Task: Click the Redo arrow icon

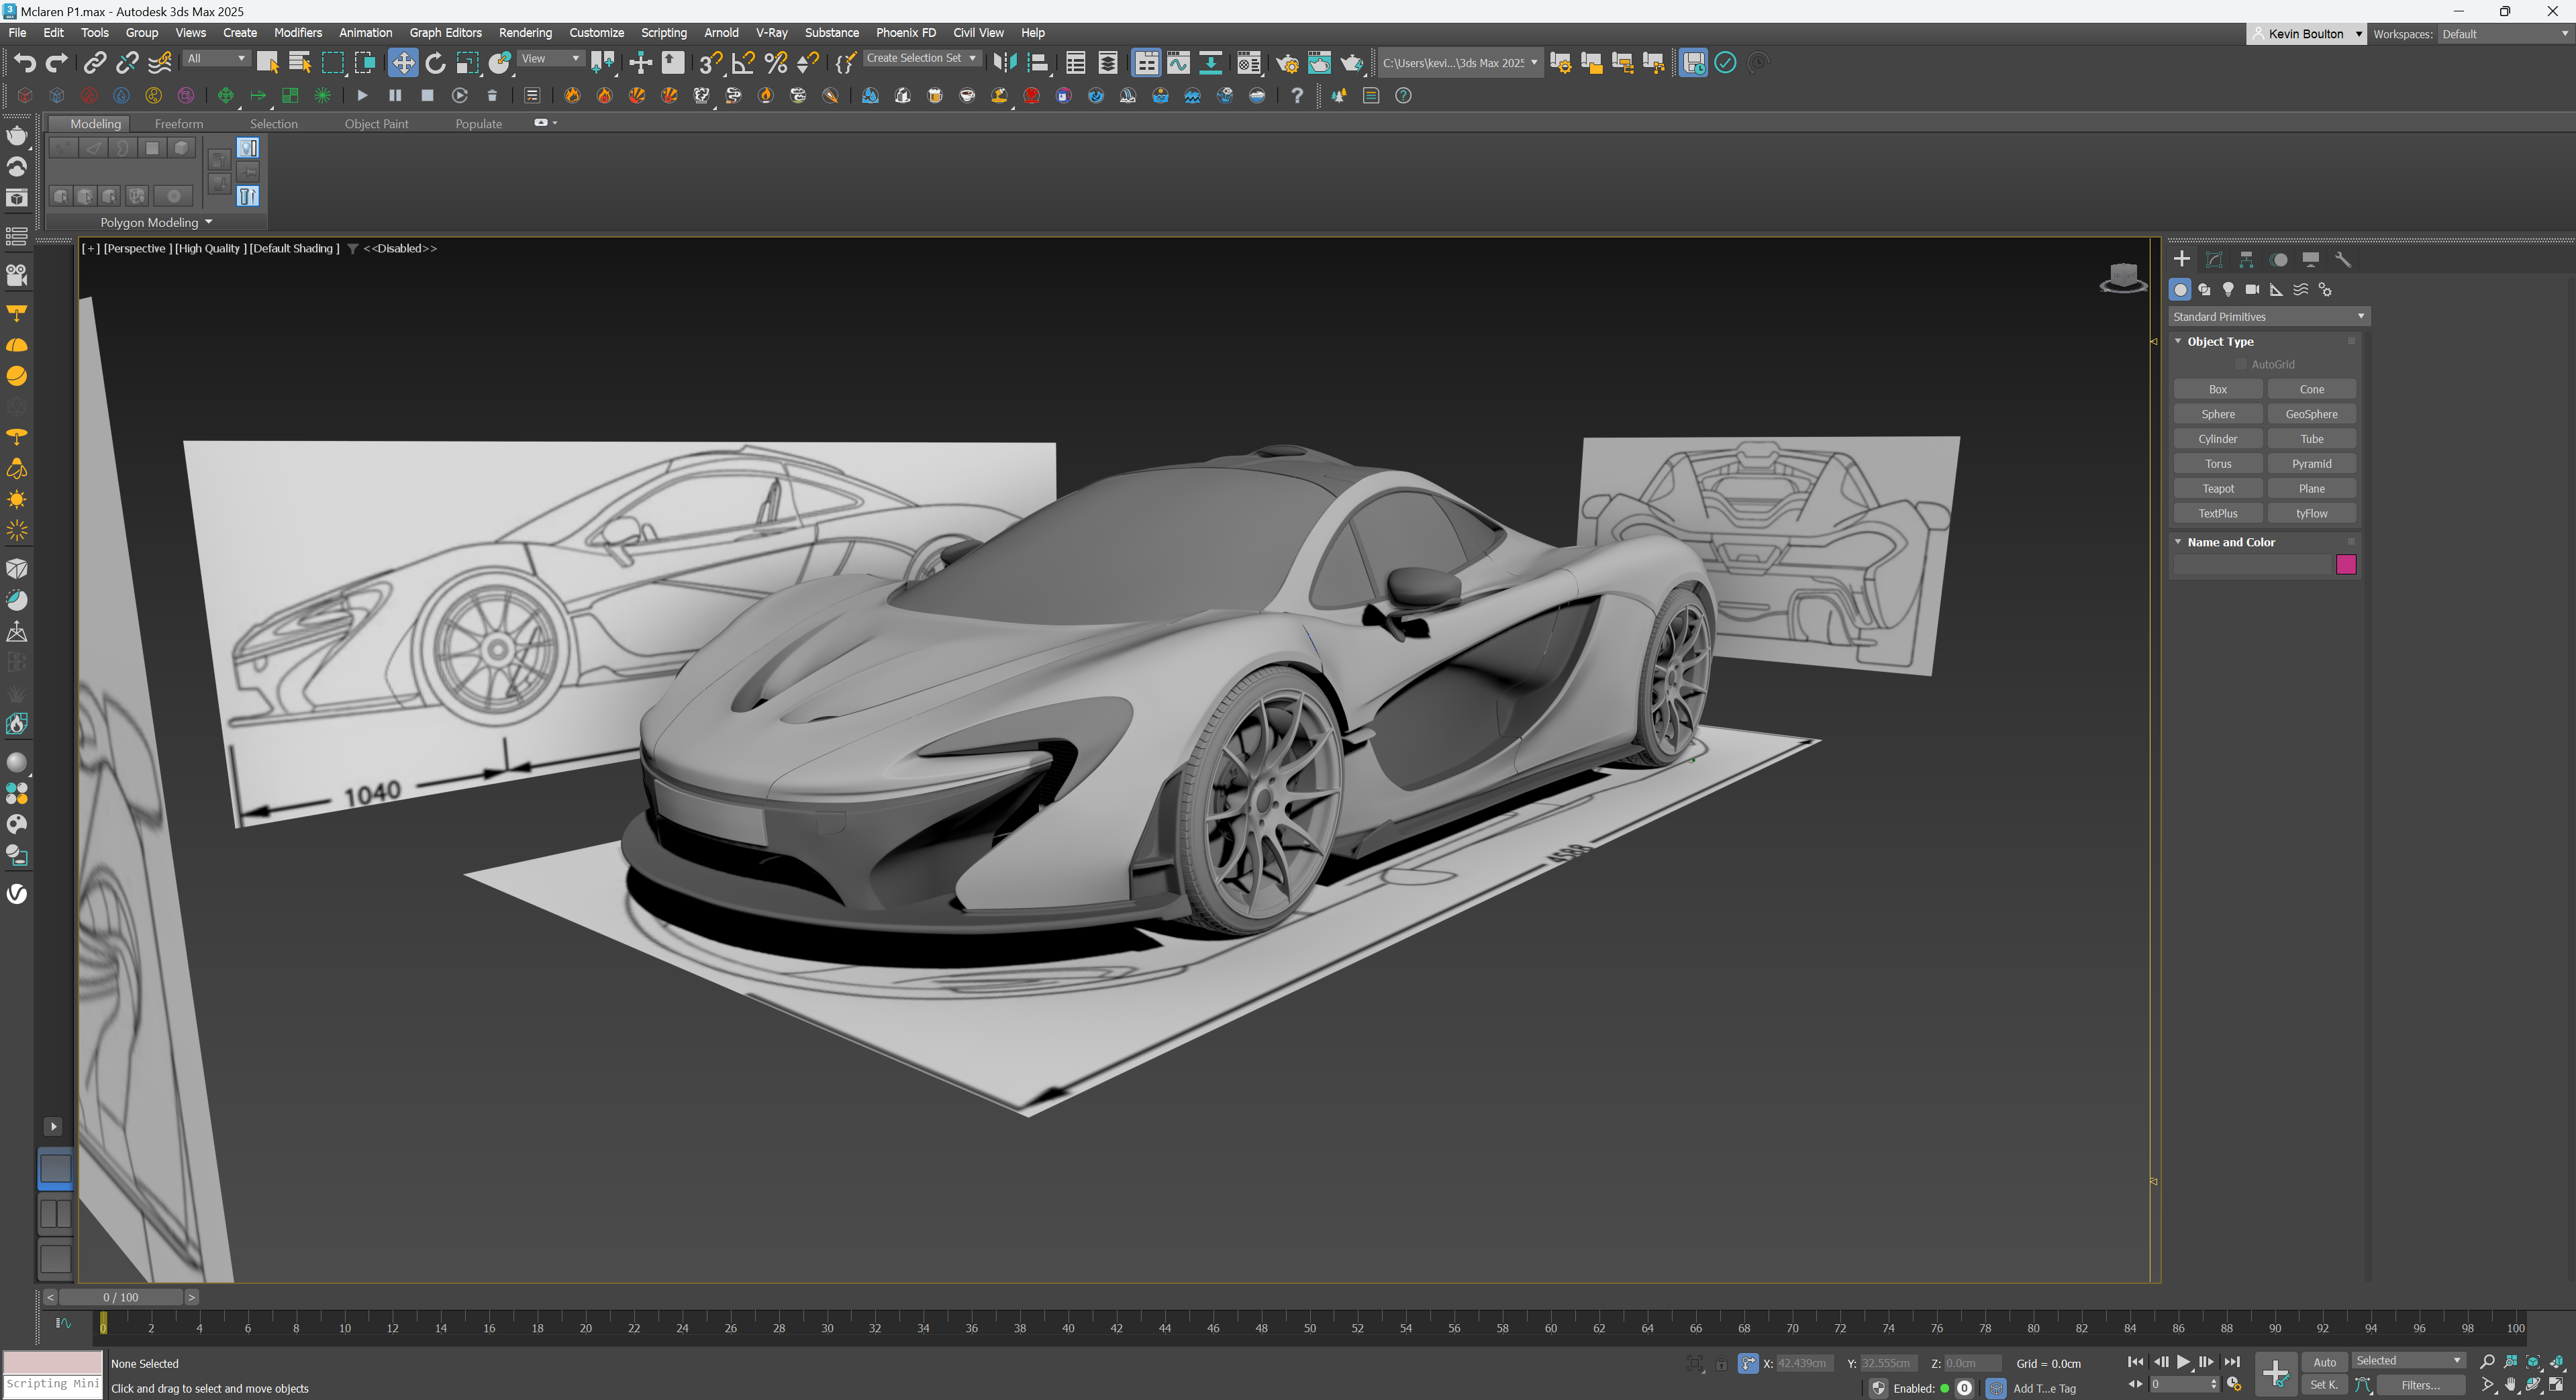Action: 57,63
